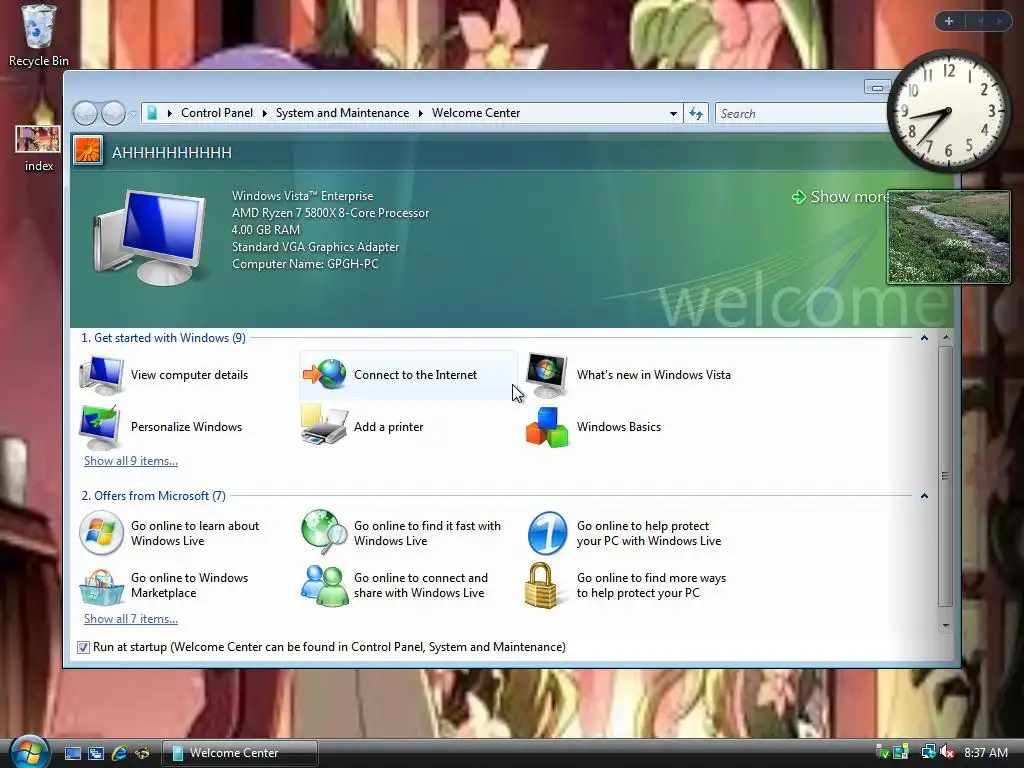Click the System and Maintenance breadcrumb
The image size is (1024, 768).
342,113
